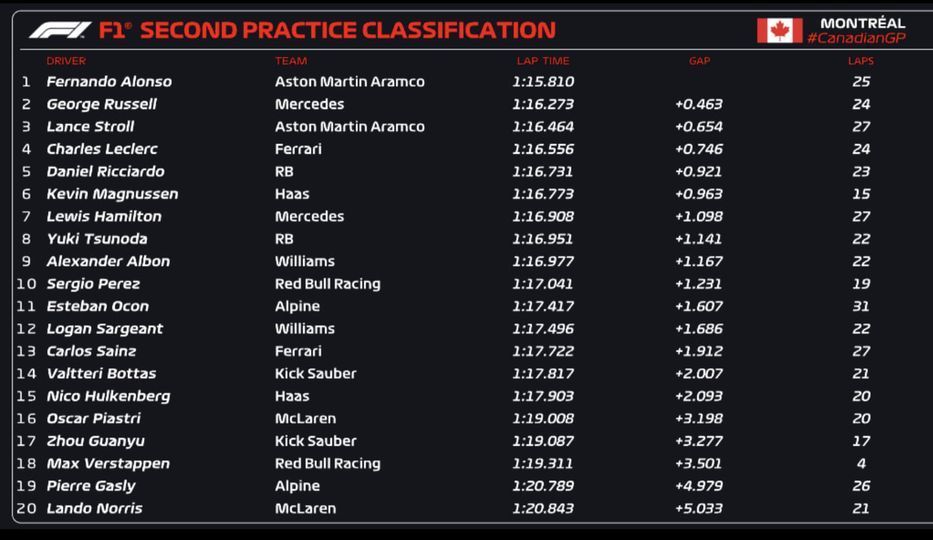Click Esteban Ocon's 31 laps count
Image resolution: width=933 pixels, height=540 pixels.
click(x=861, y=306)
